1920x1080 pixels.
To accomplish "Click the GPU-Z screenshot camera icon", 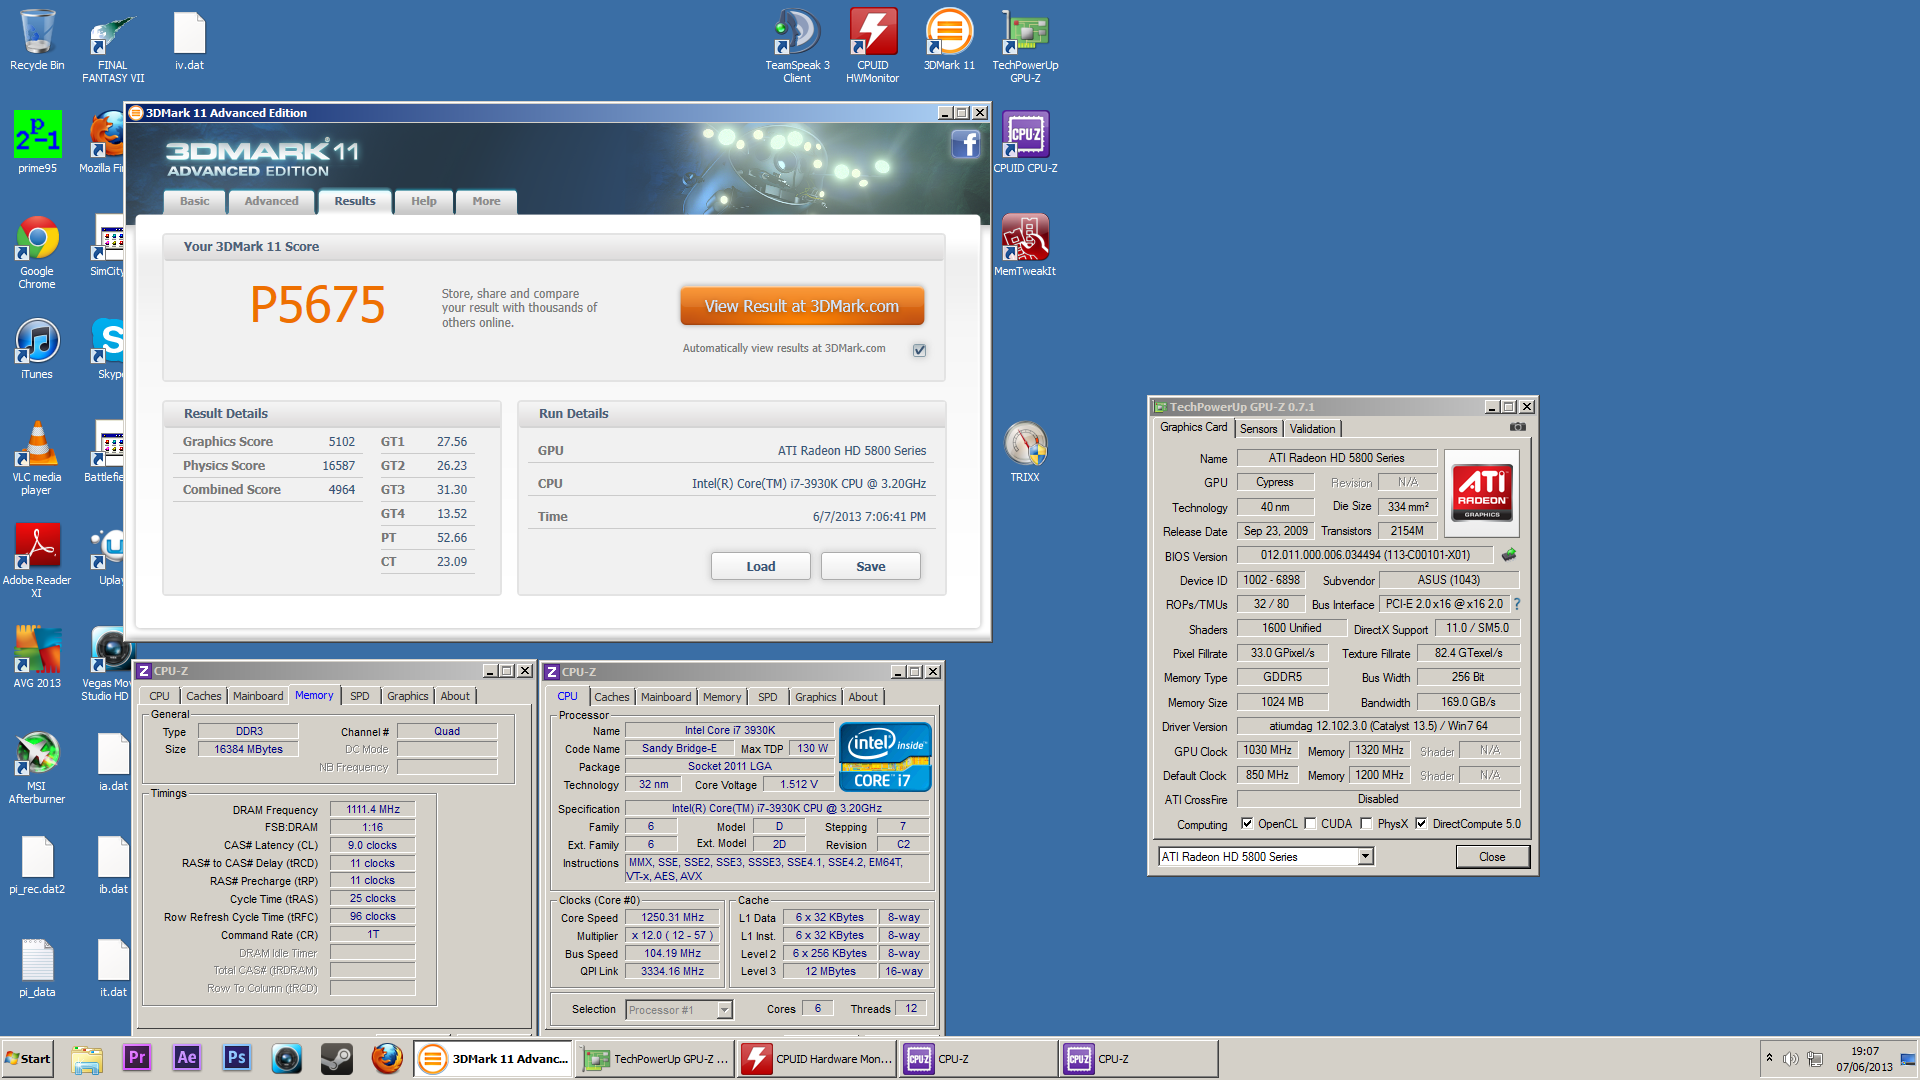I will pos(1517,427).
